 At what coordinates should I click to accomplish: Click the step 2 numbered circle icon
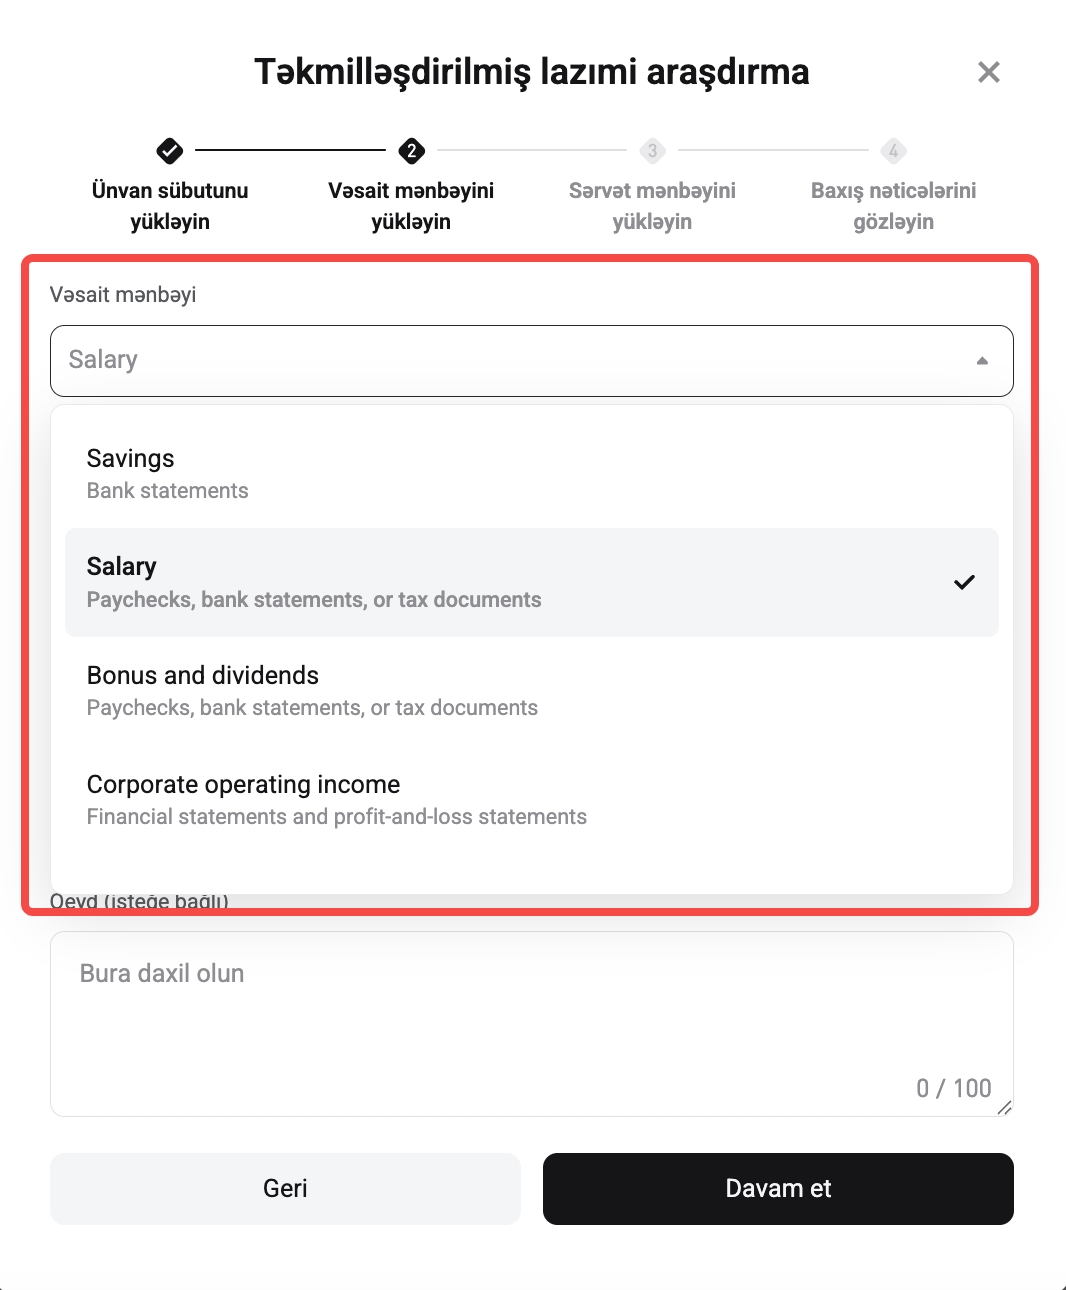[x=411, y=150]
